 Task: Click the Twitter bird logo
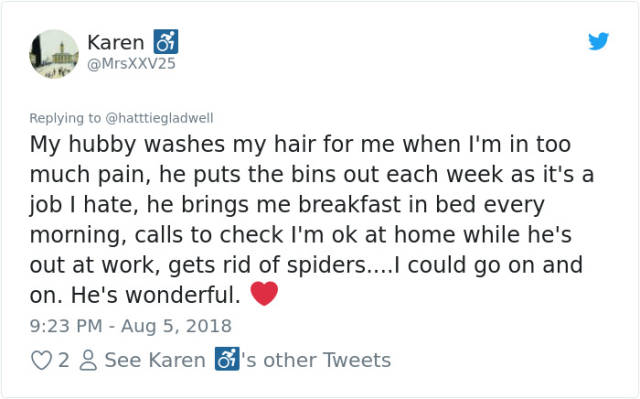[598, 41]
